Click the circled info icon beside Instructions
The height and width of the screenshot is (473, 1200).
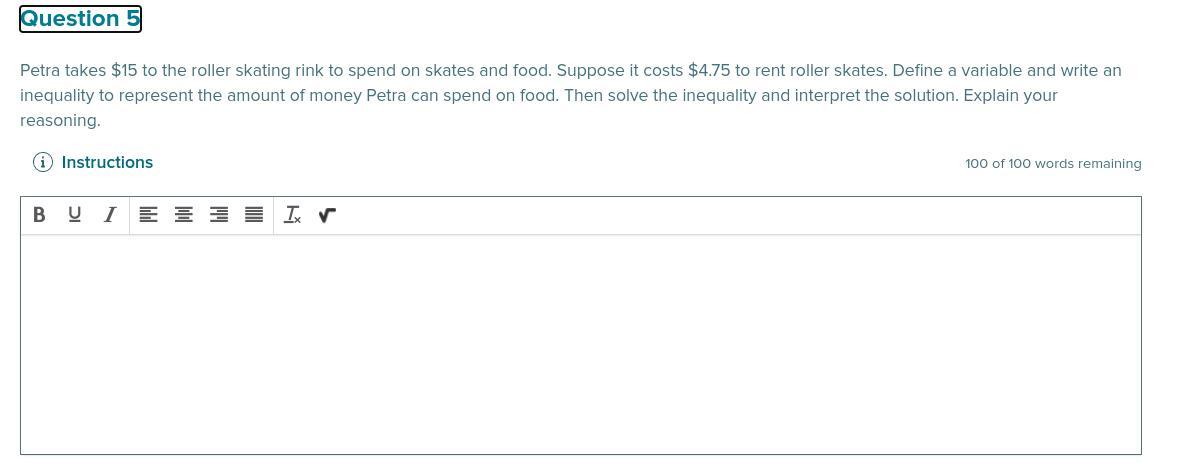(x=43, y=162)
